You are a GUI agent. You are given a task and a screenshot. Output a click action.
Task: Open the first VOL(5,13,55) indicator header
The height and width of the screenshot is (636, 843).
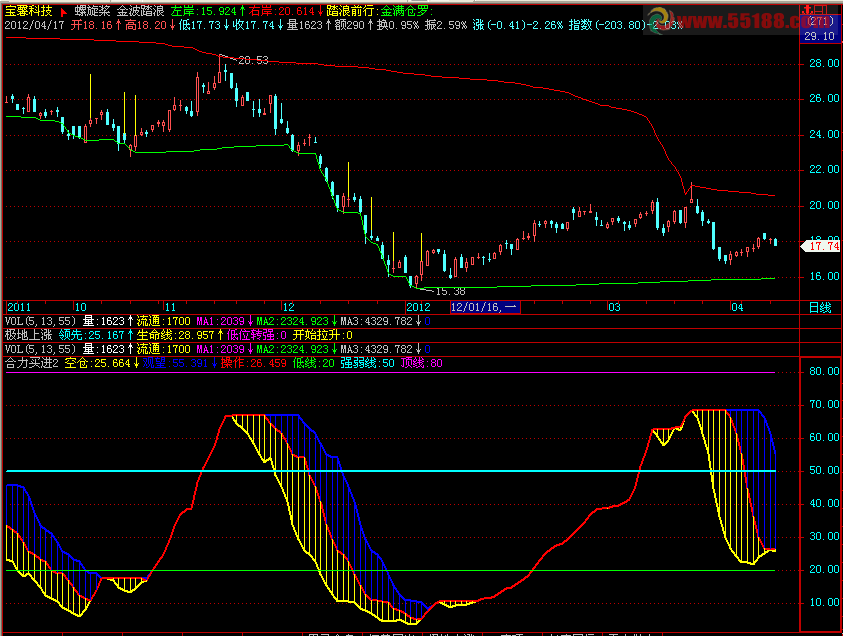point(40,321)
